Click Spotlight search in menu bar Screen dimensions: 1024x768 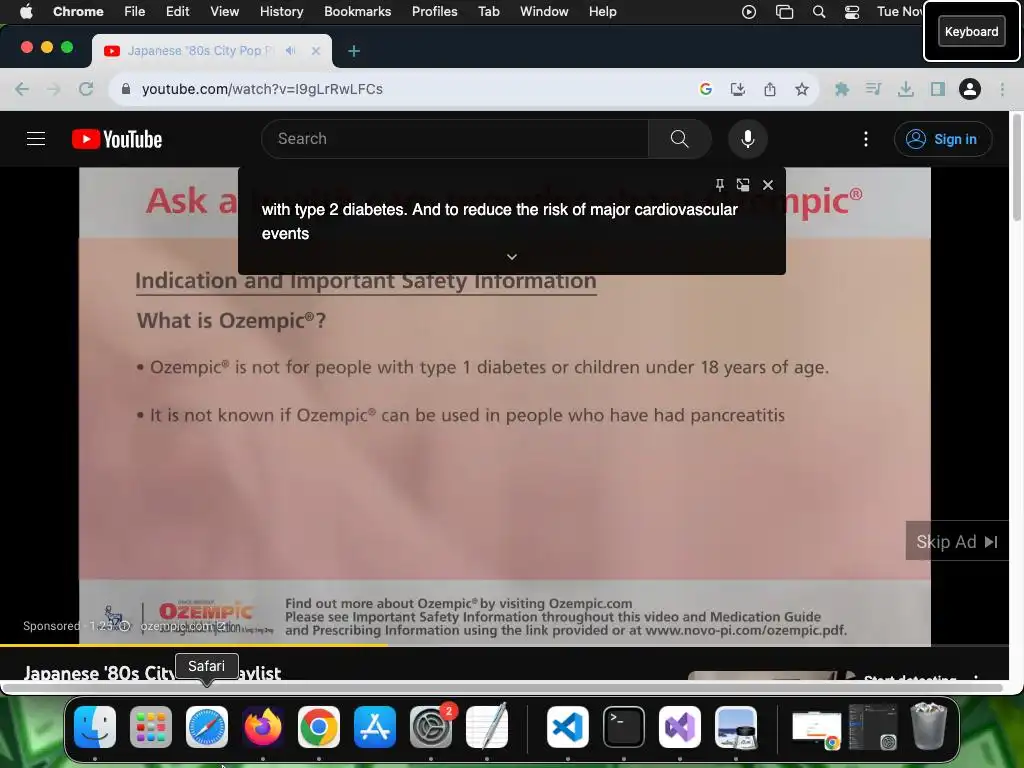(x=819, y=12)
